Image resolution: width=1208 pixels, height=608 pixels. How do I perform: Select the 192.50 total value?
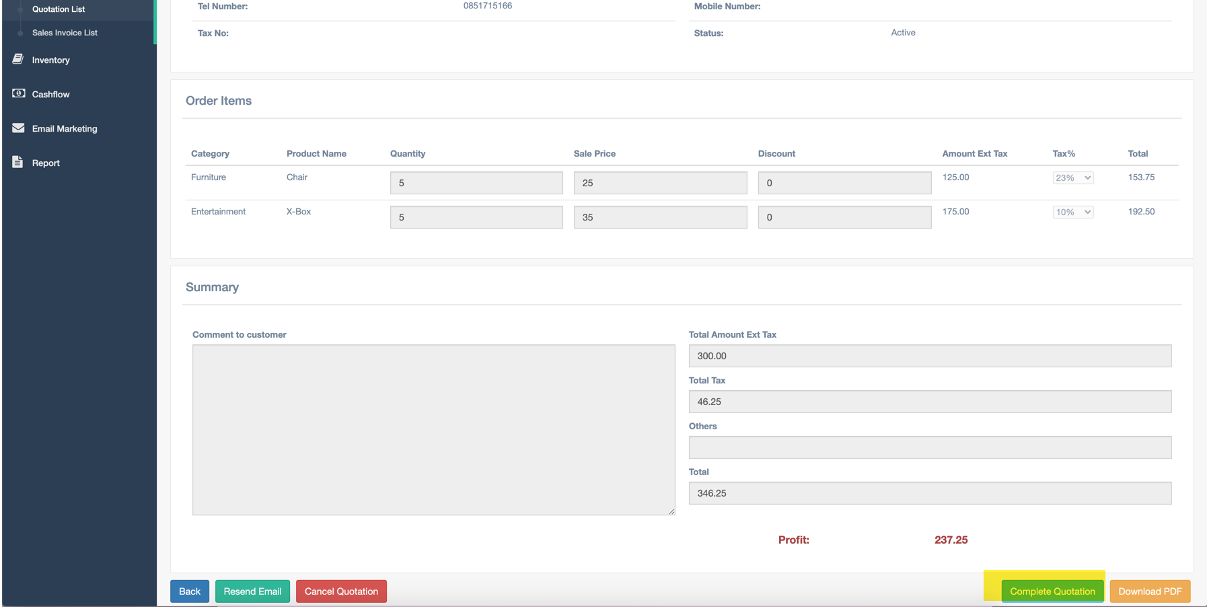[1141, 212]
